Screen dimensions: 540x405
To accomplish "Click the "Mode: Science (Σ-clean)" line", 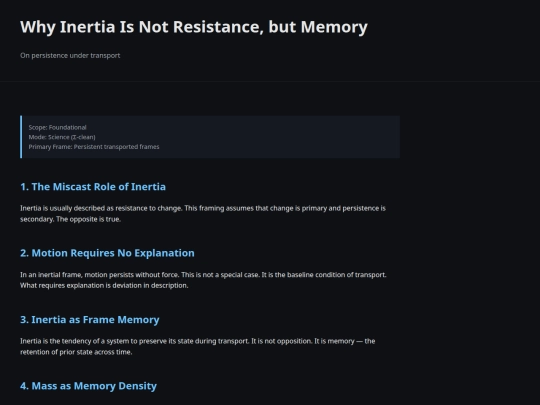I will (62, 137).
